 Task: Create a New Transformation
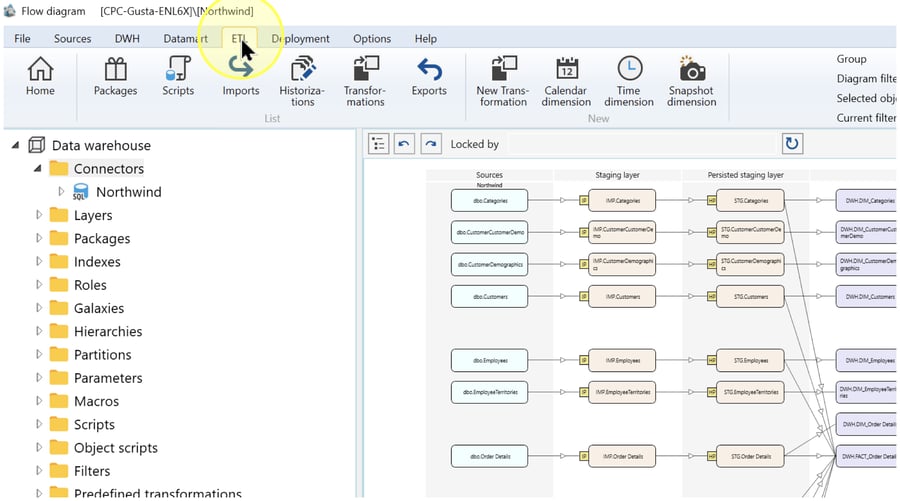502,81
